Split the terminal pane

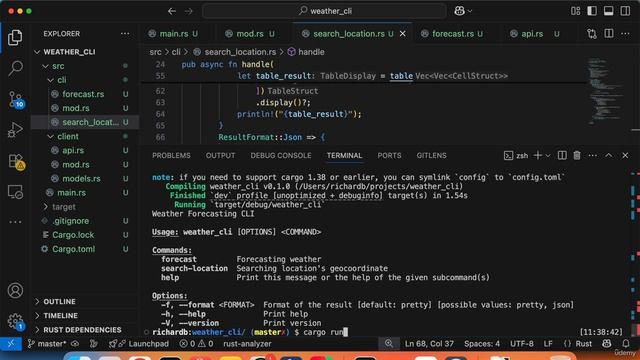click(x=562, y=156)
